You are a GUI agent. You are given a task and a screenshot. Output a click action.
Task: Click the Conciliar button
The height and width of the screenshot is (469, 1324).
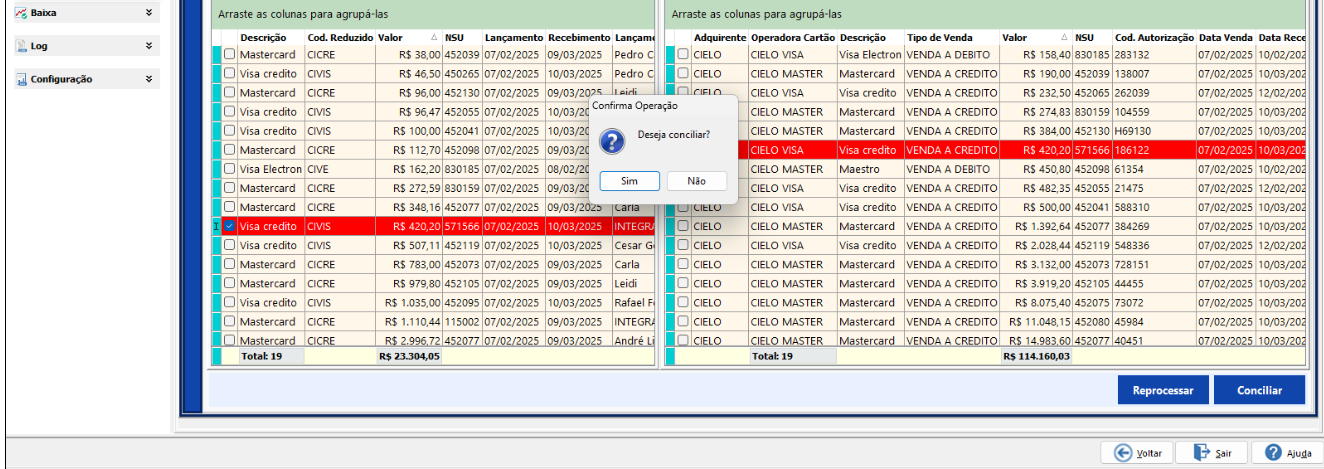point(1260,390)
